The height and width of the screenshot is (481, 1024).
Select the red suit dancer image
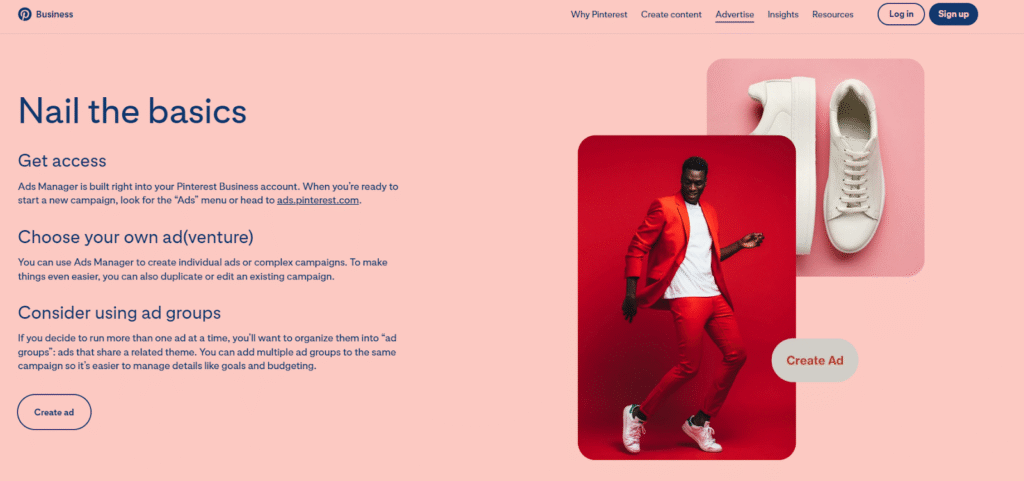coord(686,298)
